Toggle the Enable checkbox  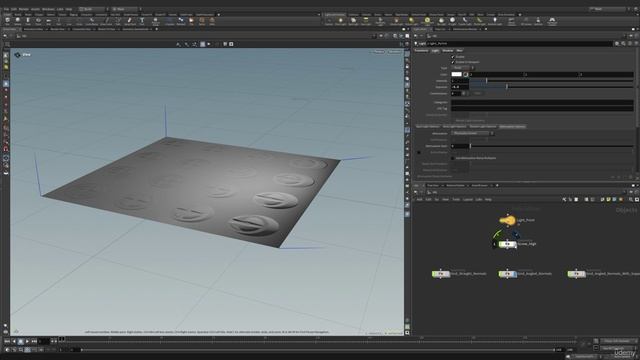pyautogui.click(x=453, y=57)
